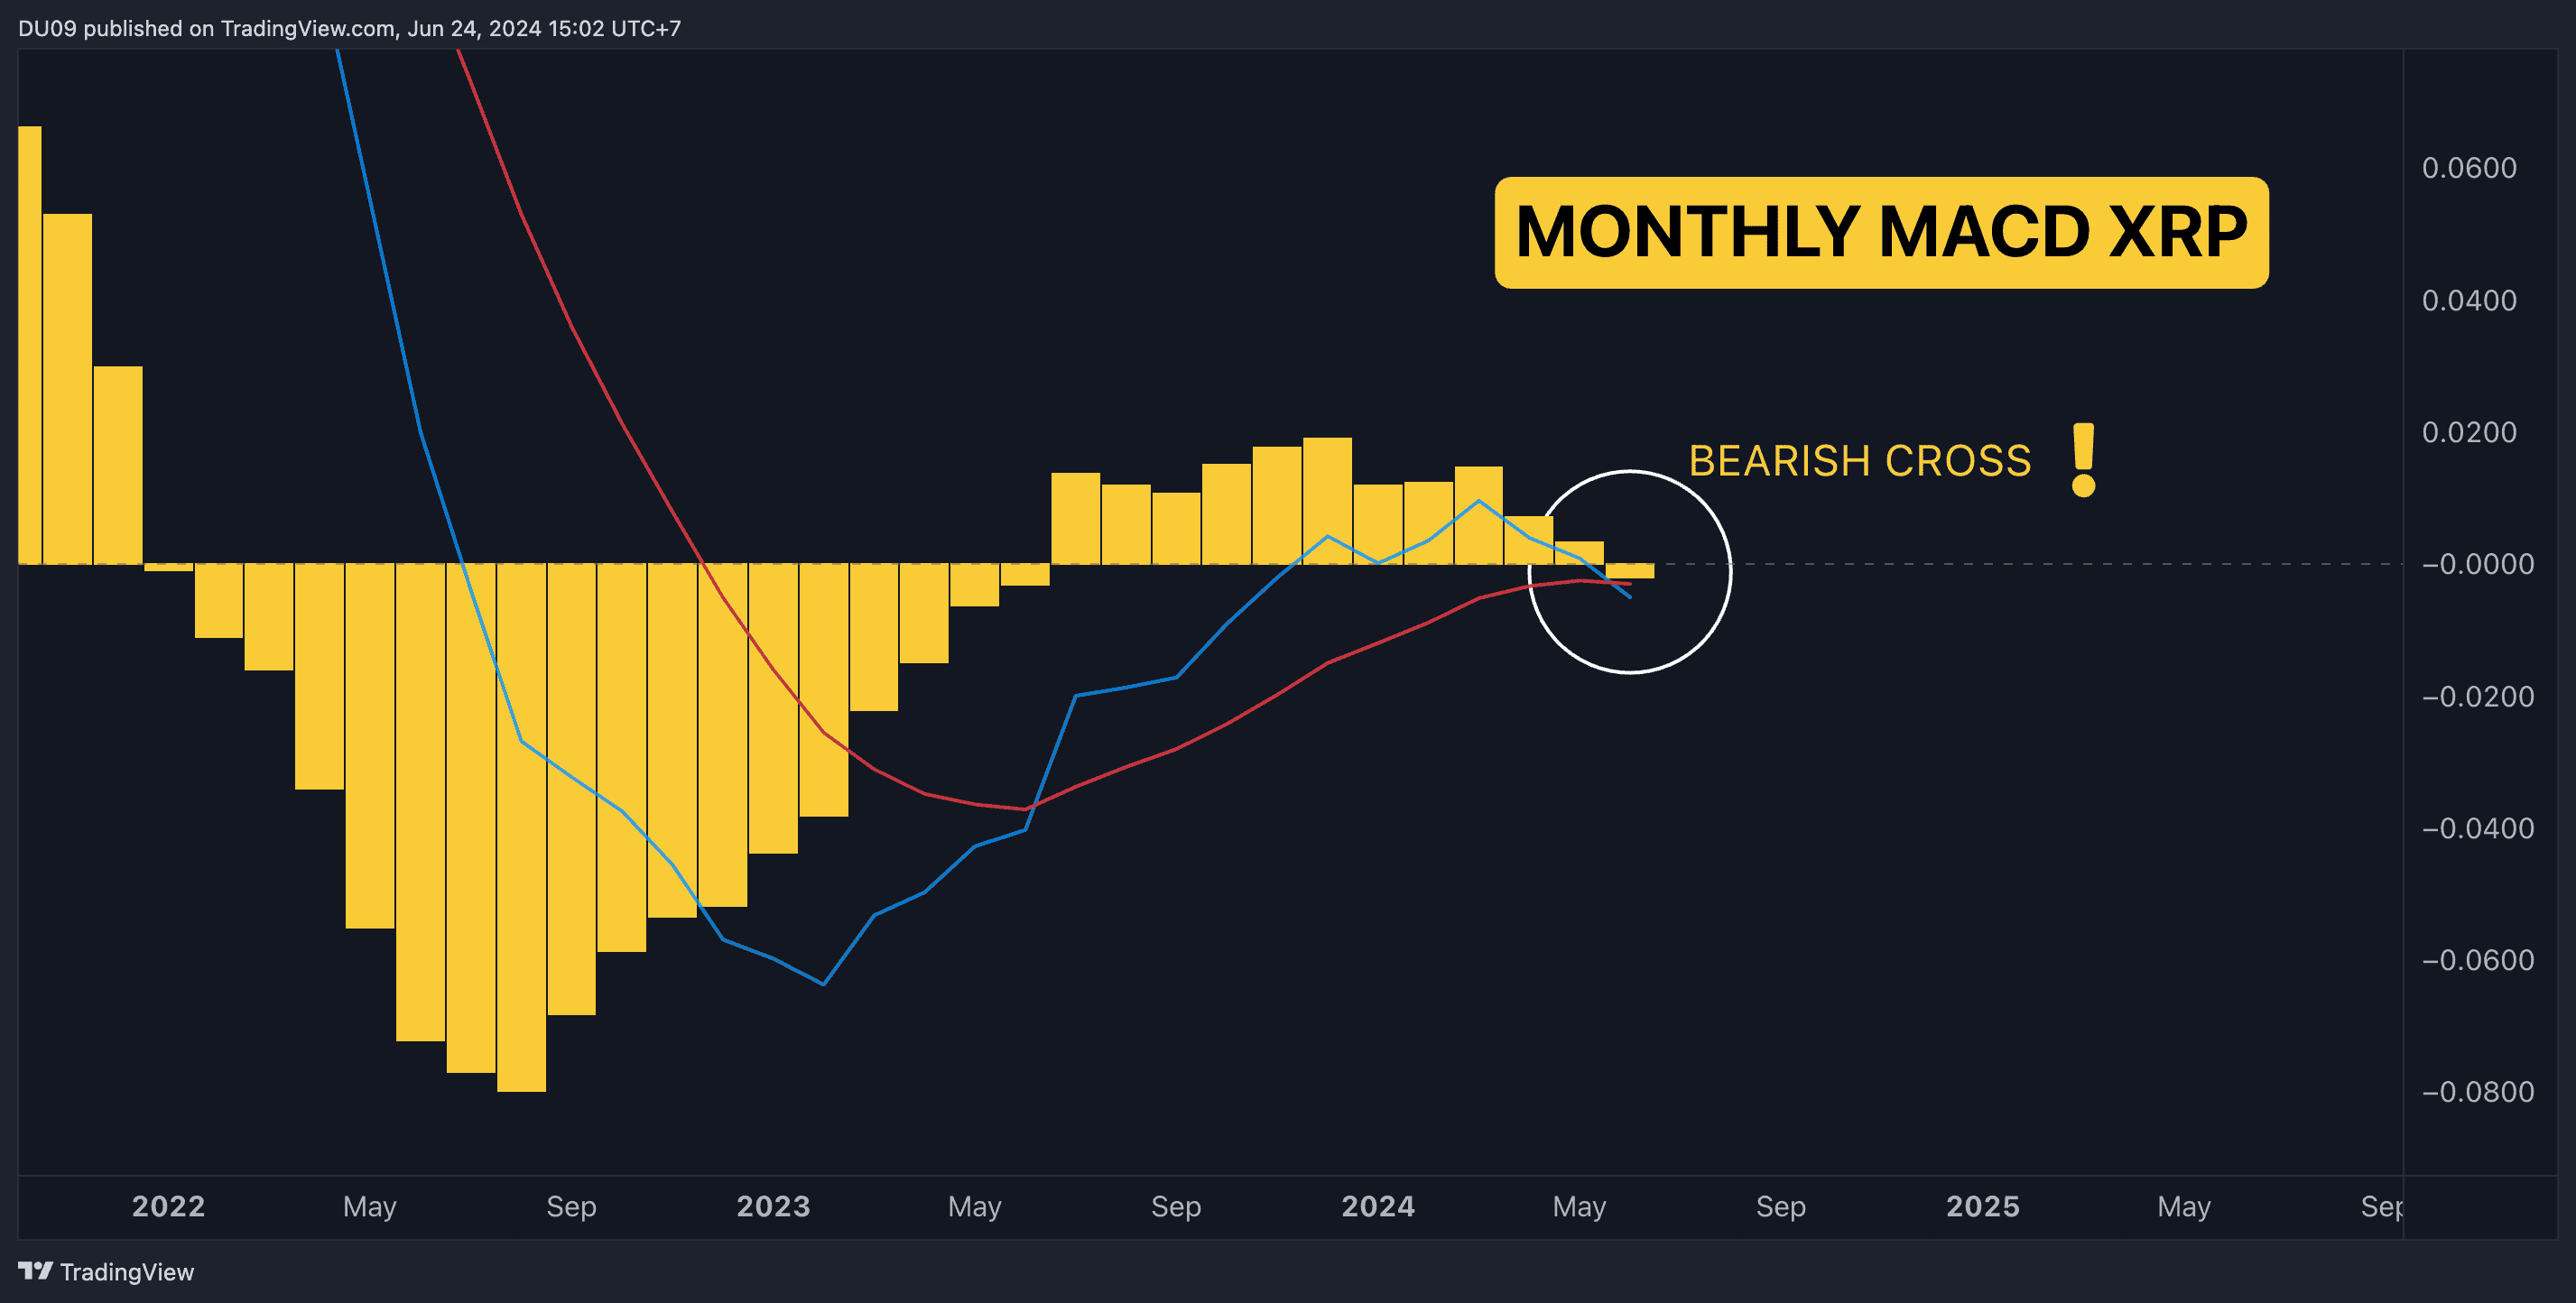Click the TradingView logo icon
The height and width of the screenshot is (1303, 2576).
coord(35,1271)
